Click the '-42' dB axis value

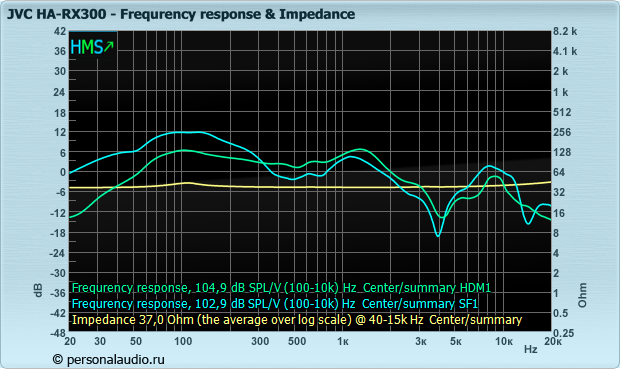pyautogui.click(x=59, y=313)
